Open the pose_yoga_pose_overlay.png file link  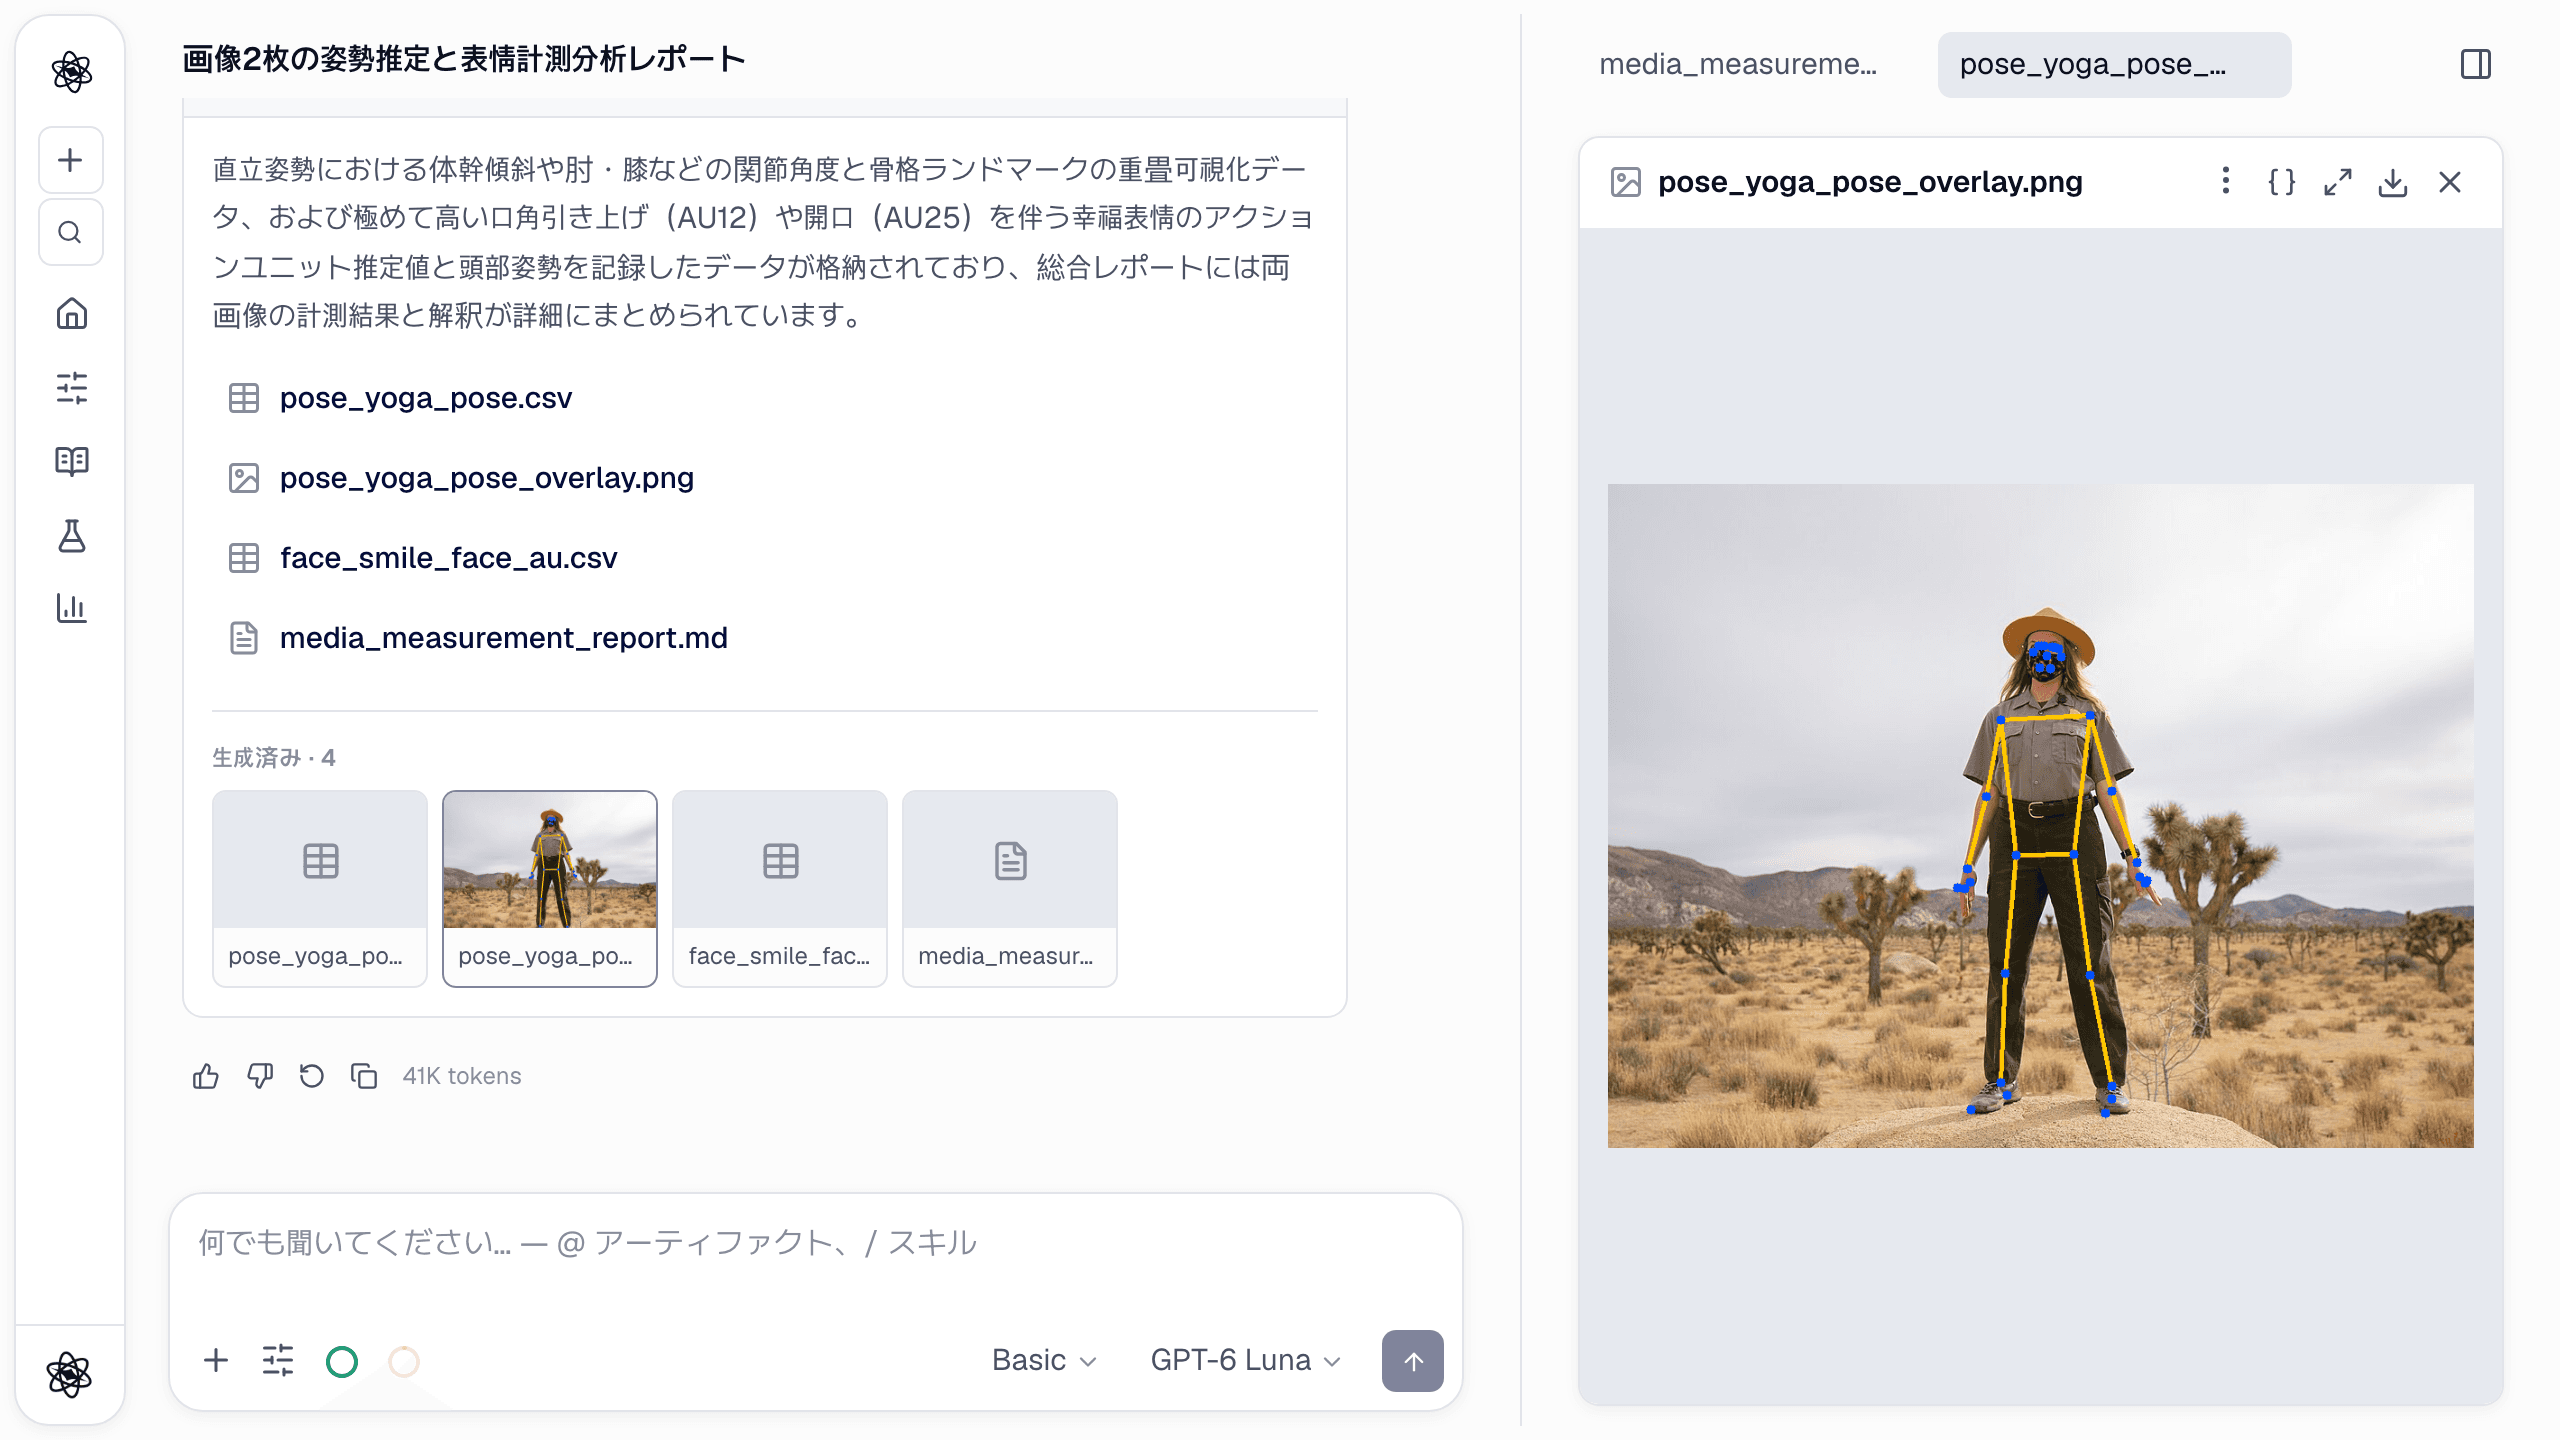coord(487,478)
